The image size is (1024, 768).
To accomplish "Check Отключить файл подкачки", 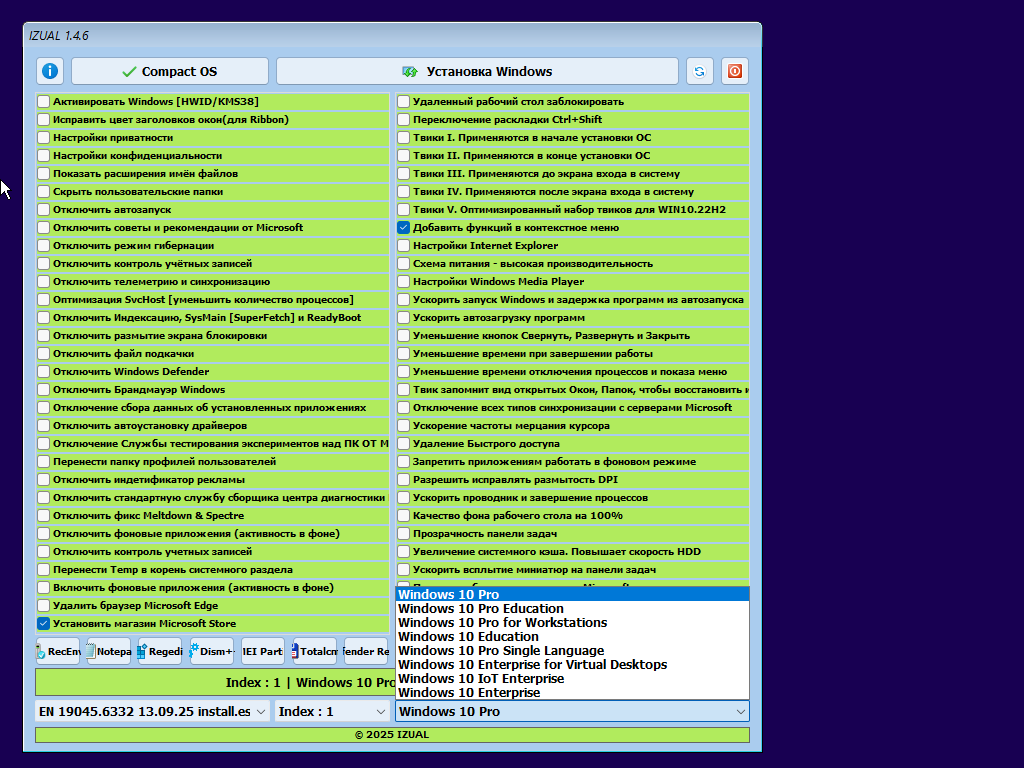I will tap(44, 353).
